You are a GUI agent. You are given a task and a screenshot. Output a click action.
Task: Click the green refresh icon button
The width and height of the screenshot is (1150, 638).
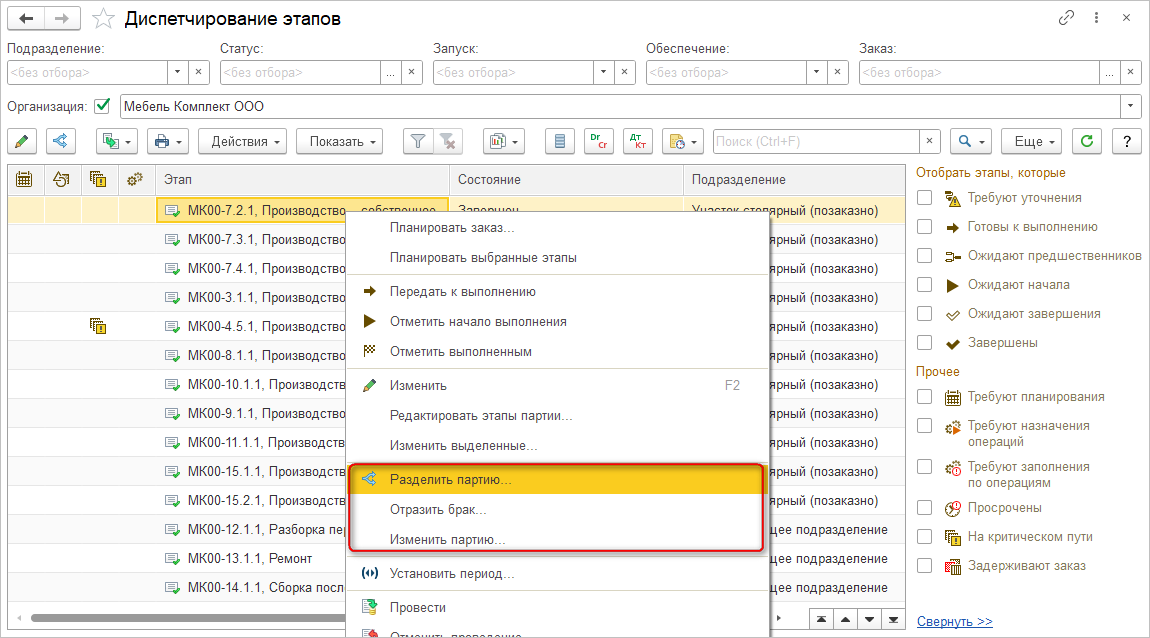coord(1086,142)
